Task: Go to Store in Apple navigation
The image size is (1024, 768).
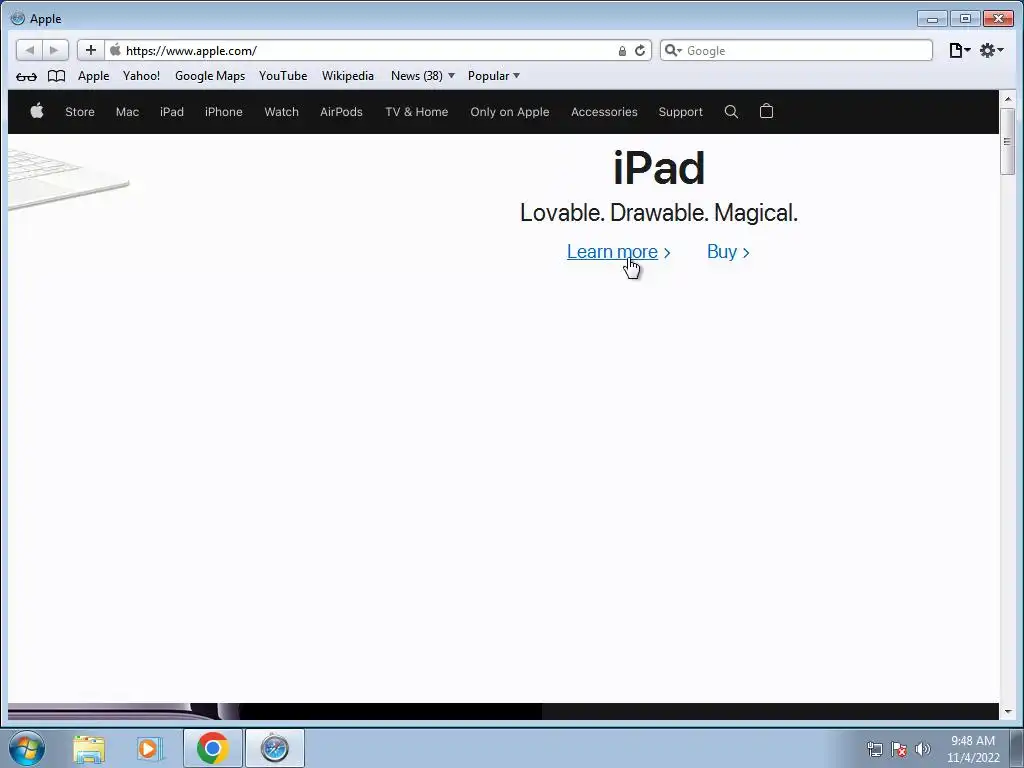Action: click(x=80, y=112)
